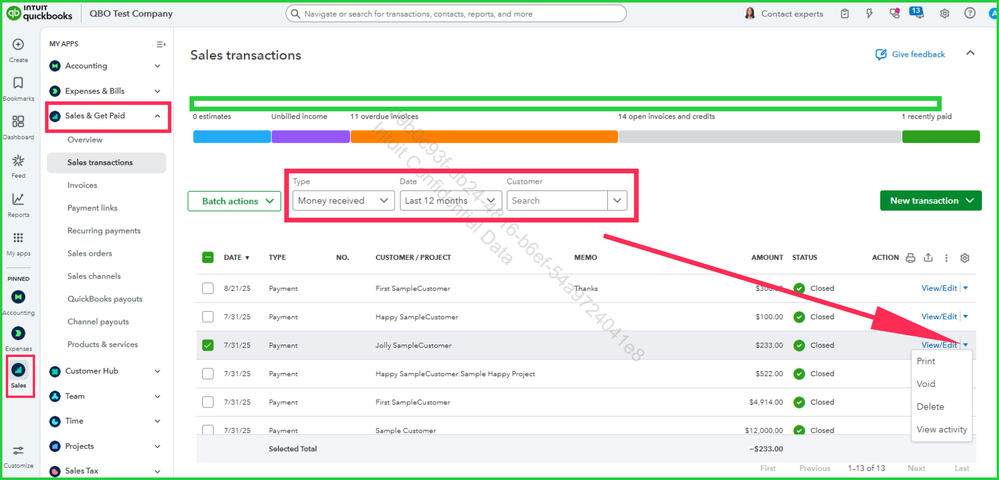Check the First SampleCustomer $4,914.00 row
This screenshot has height=480, width=999.
pos(208,402)
